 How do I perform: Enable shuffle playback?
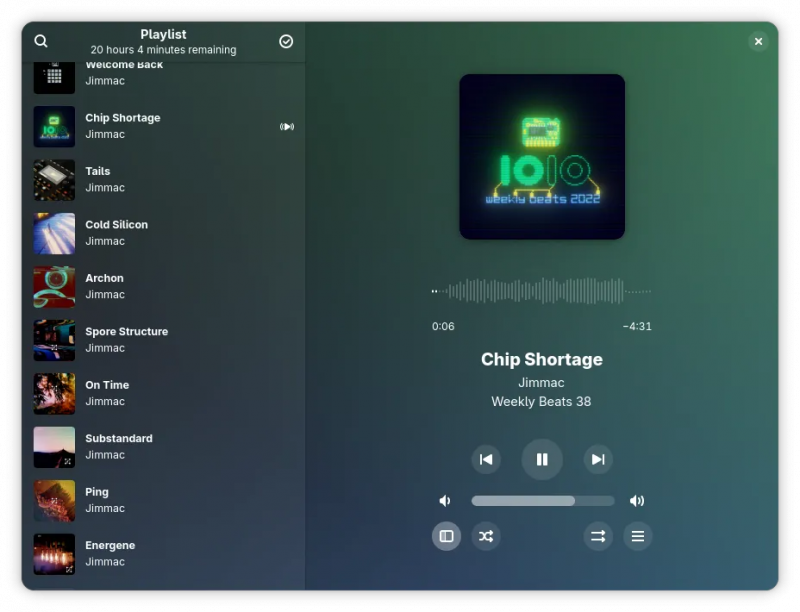coord(486,536)
